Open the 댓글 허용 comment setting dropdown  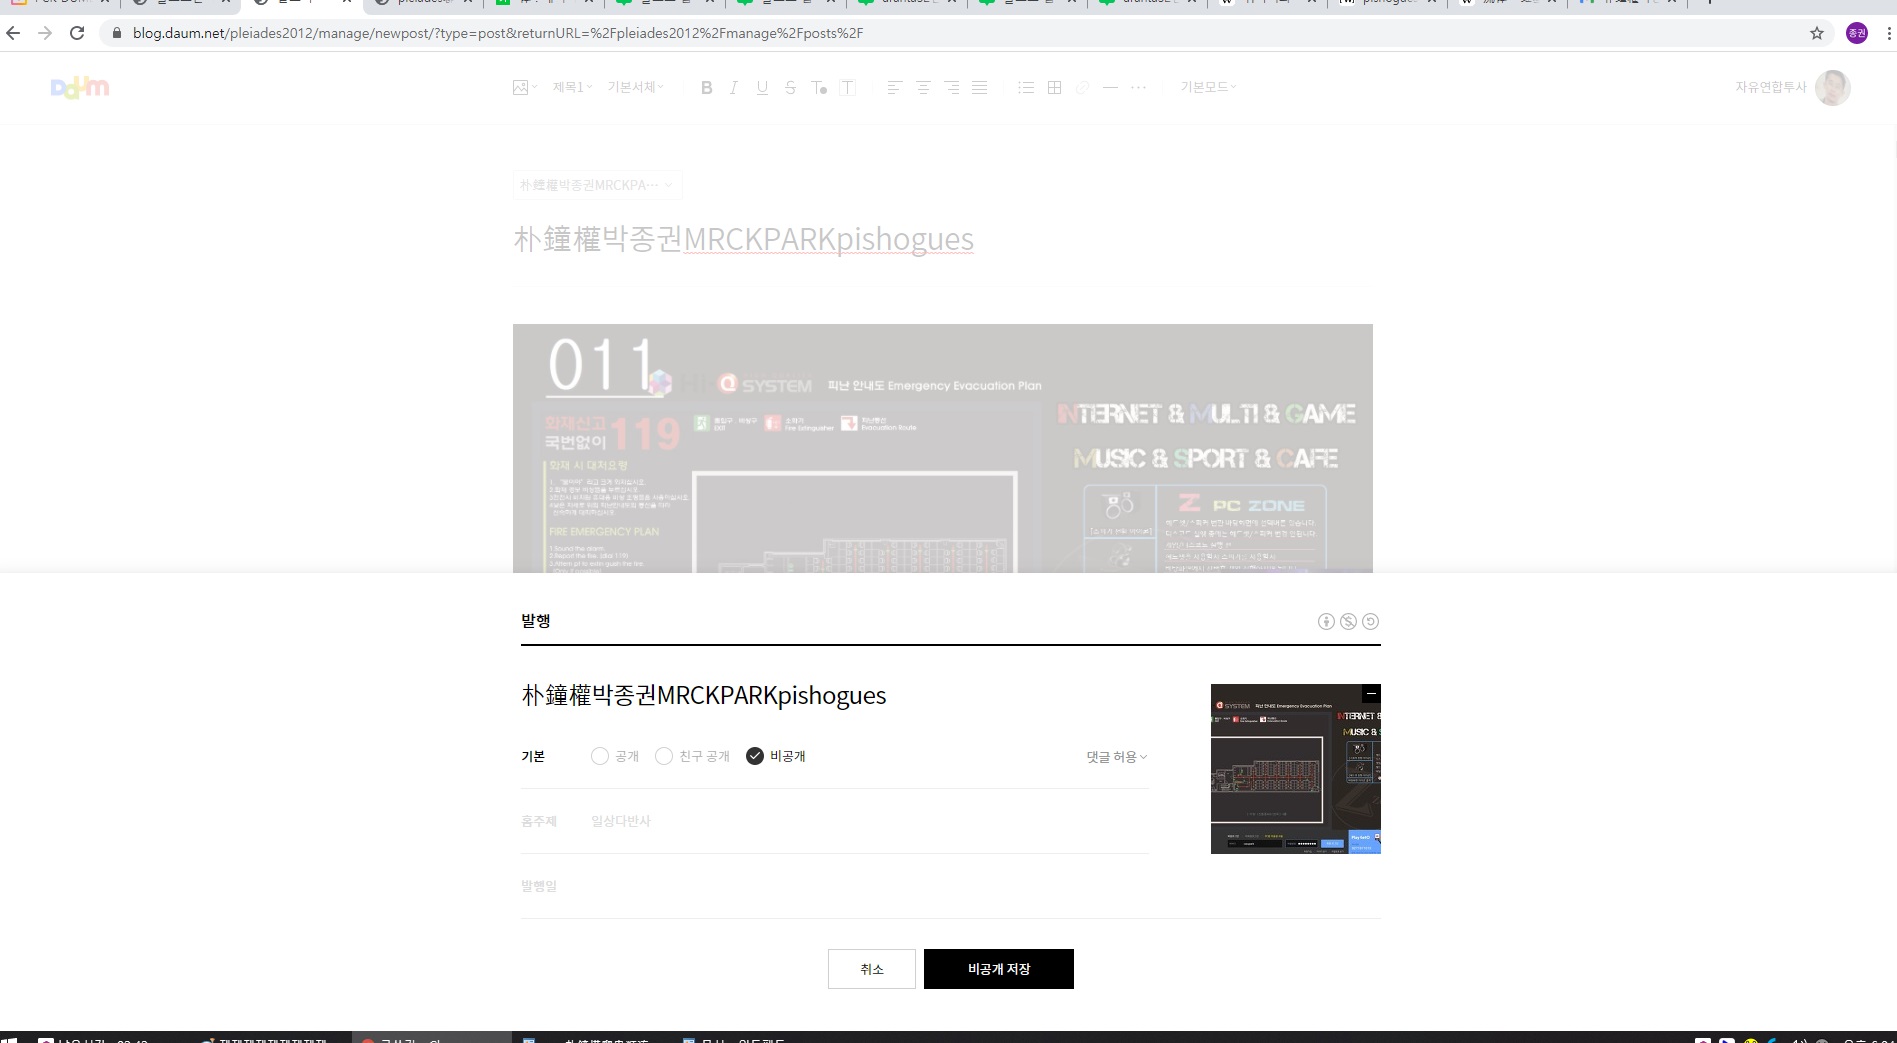tap(1117, 757)
